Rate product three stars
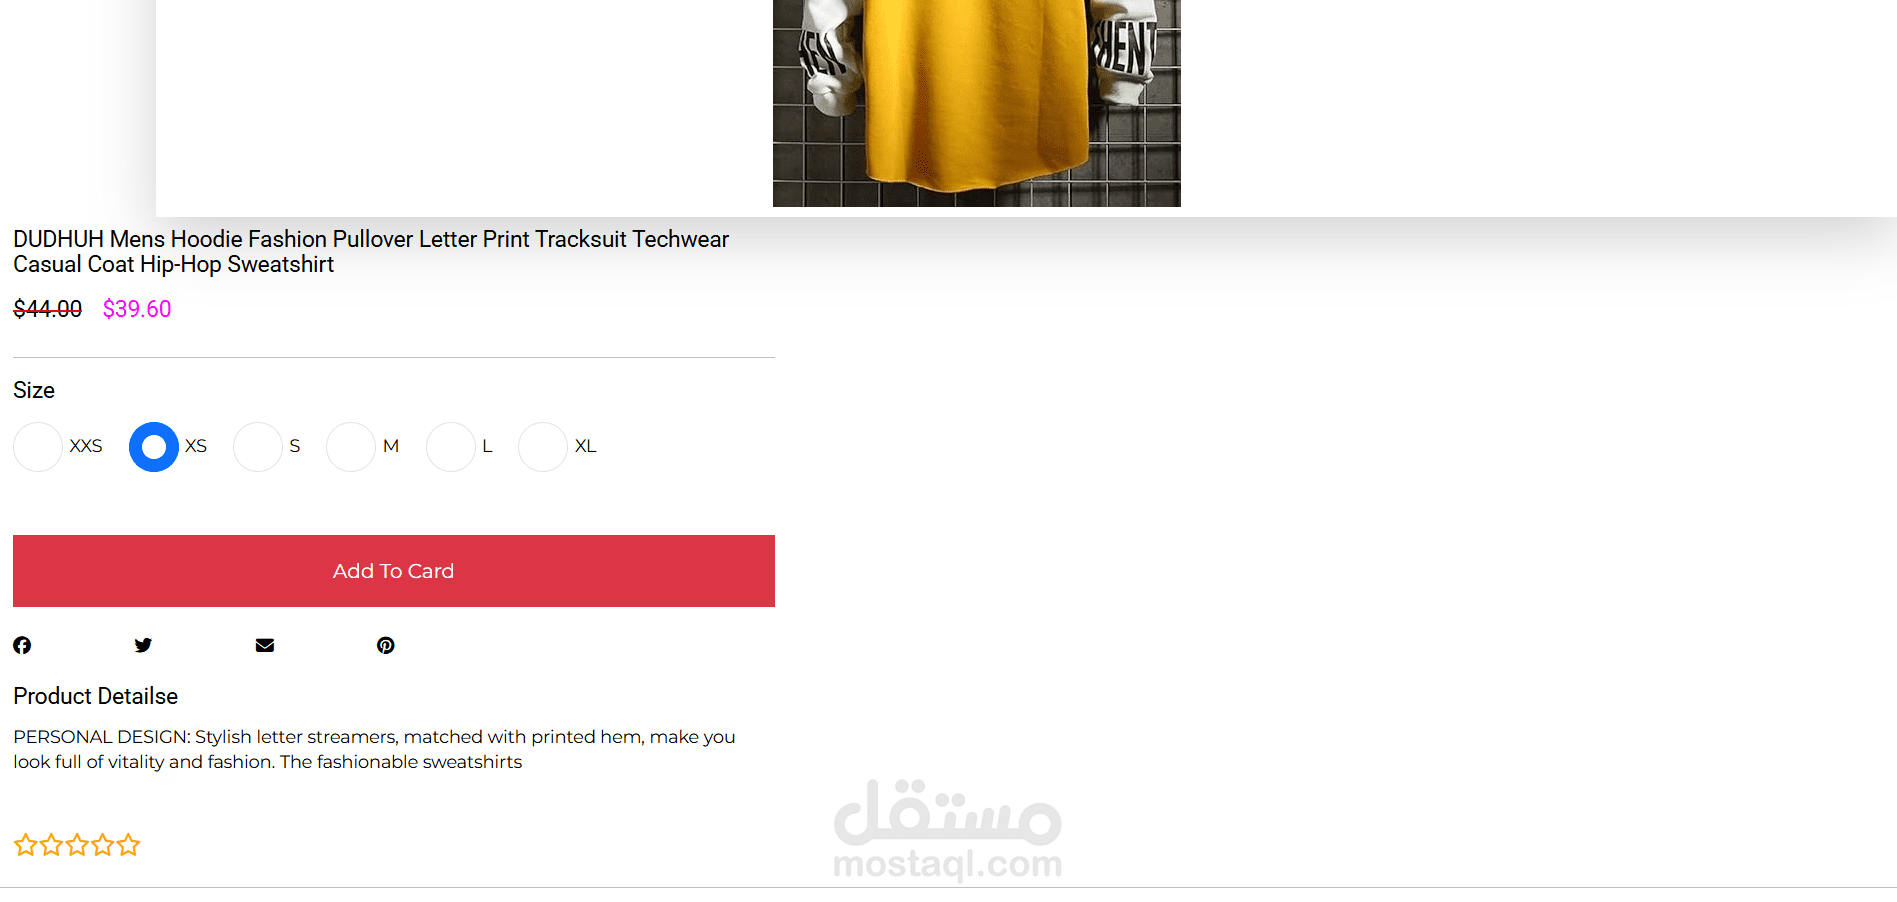Image resolution: width=1897 pixels, height=902 pixels. tap(77, 845)
